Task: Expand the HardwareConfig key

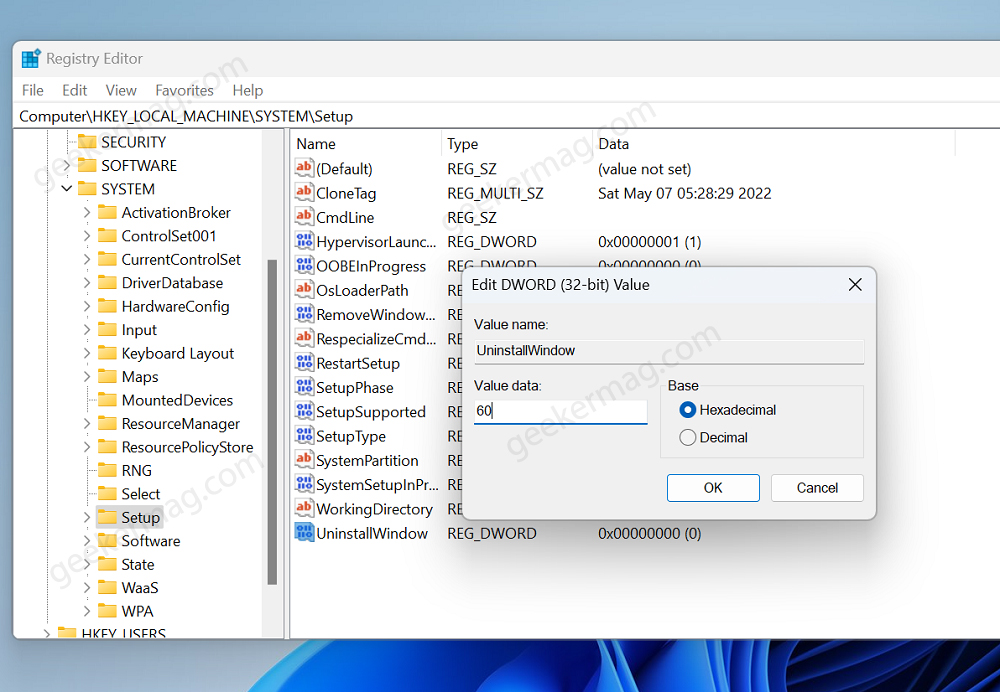Action: point(87,307)
